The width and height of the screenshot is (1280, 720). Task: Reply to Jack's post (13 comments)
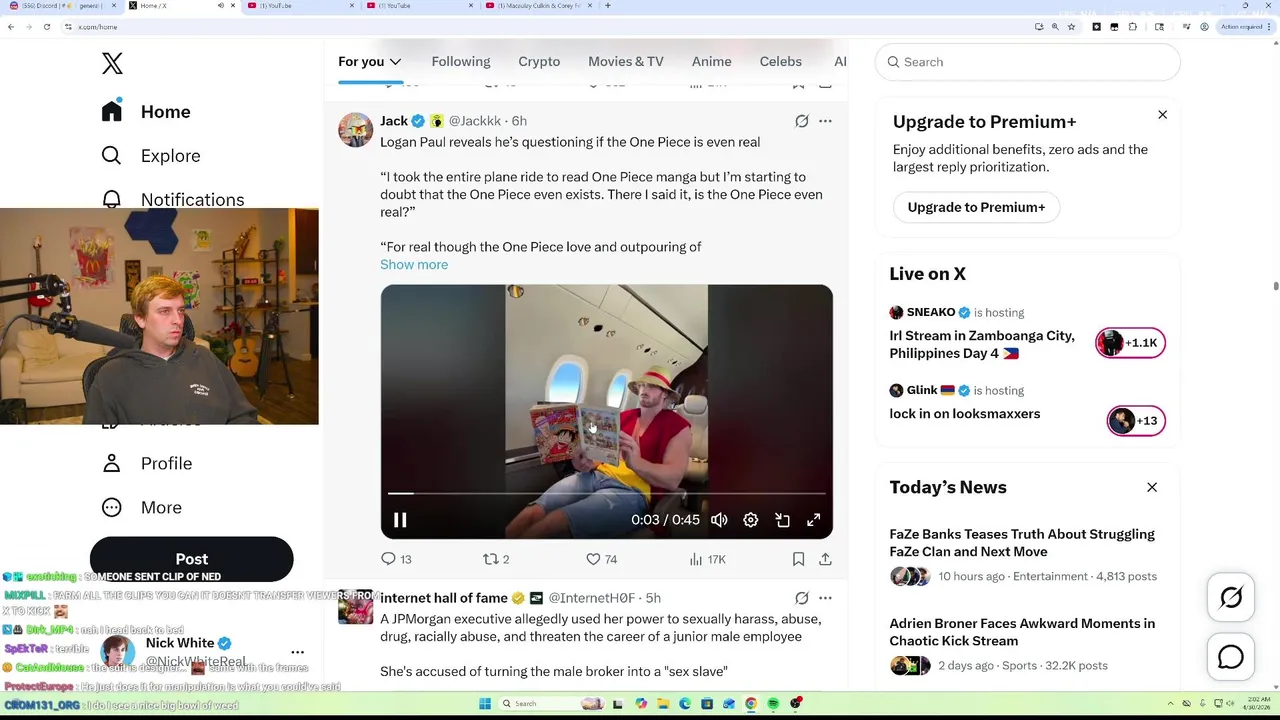click(x=397, y=559)
